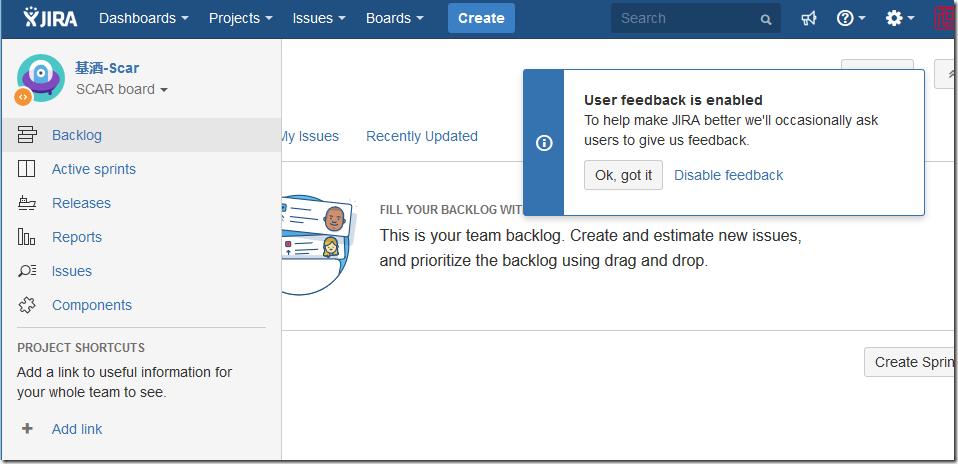The height and width of the screenshot is (464, 958).
Task: Click the Create Sprint button
Action: pyautogui.click(x=911, y=362)
